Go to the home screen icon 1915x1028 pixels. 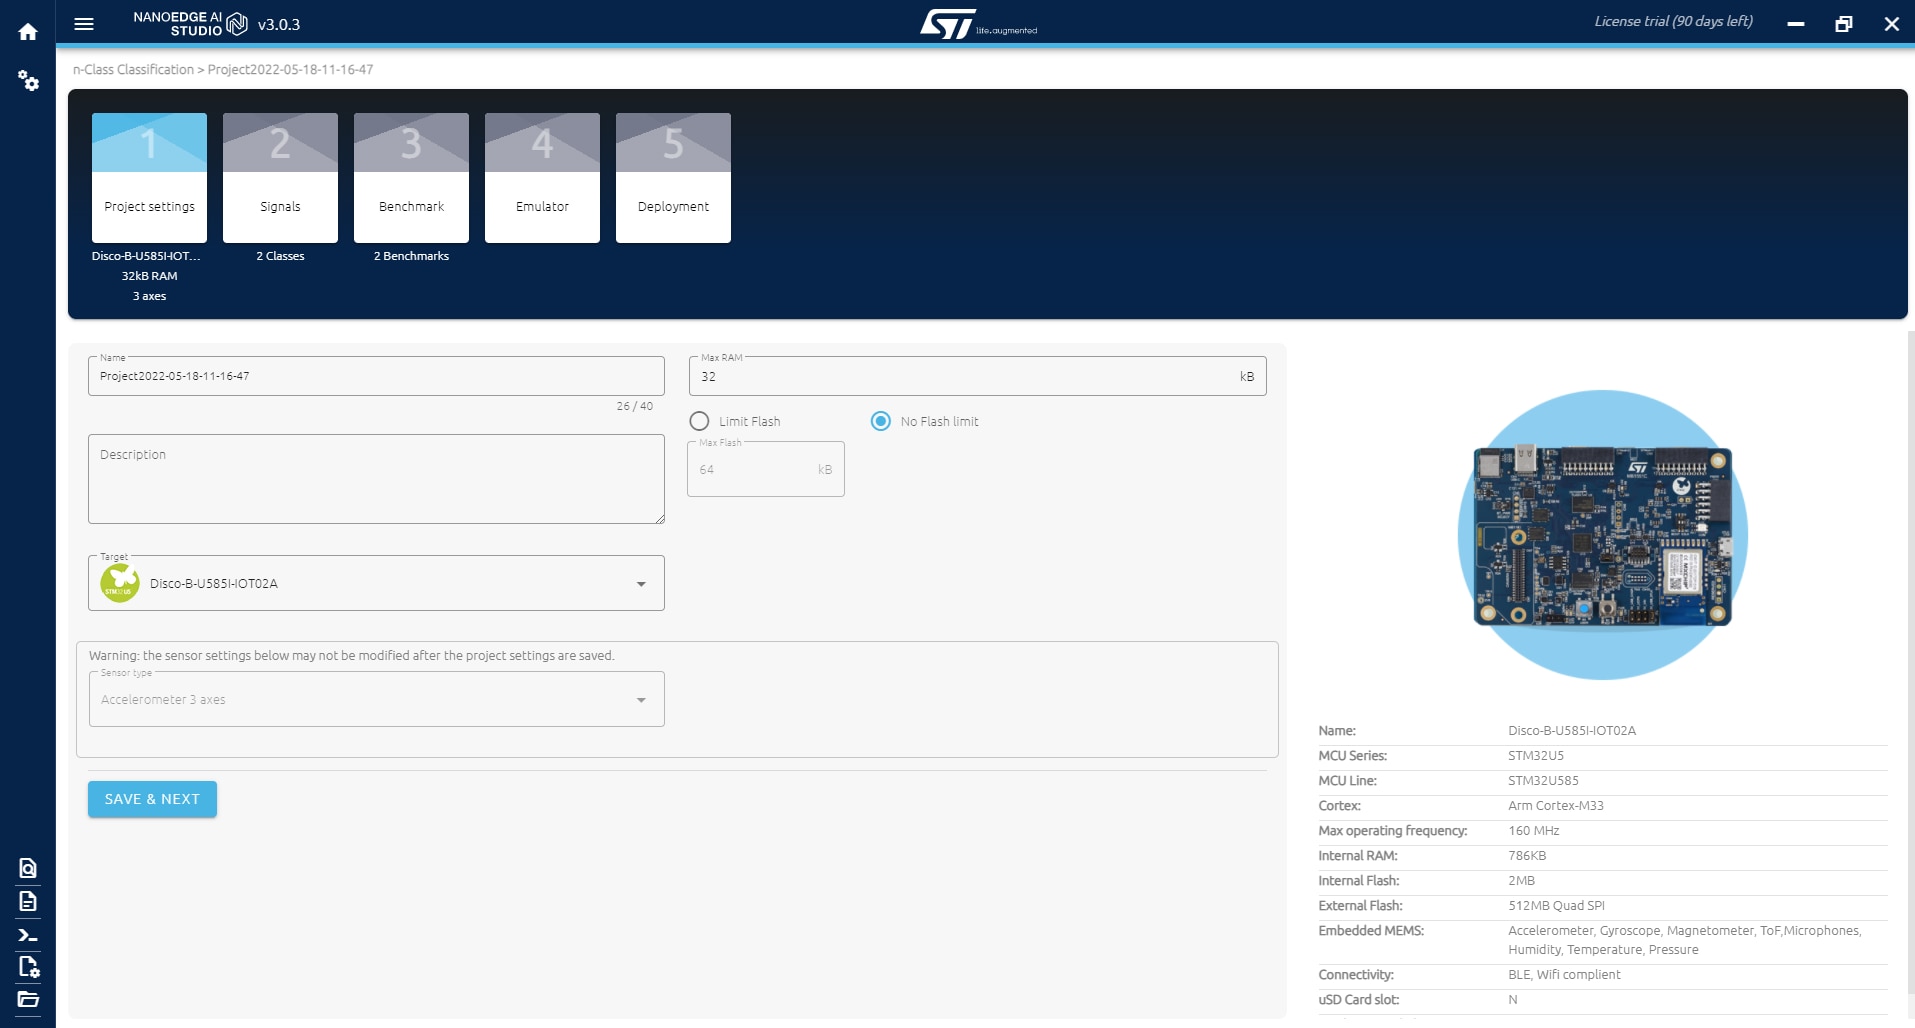(28, 32)
